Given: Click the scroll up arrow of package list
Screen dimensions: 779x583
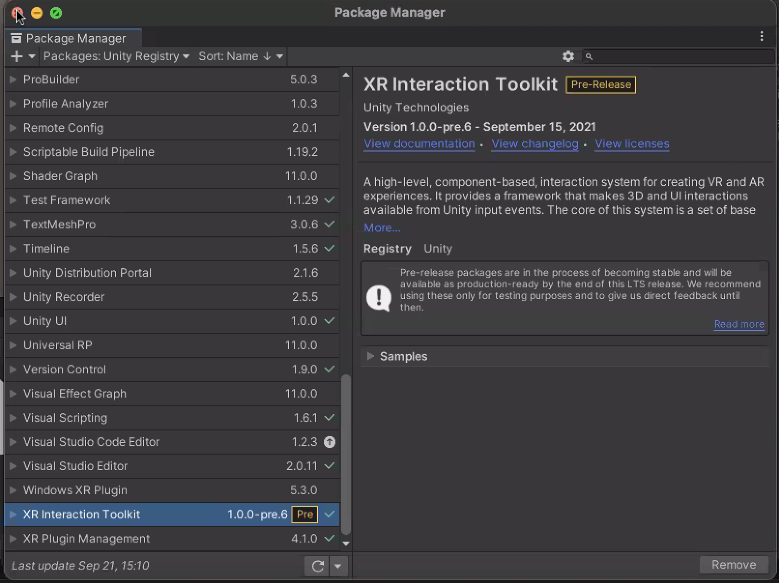Looking at the screenshot, I should tap(346, 75).
